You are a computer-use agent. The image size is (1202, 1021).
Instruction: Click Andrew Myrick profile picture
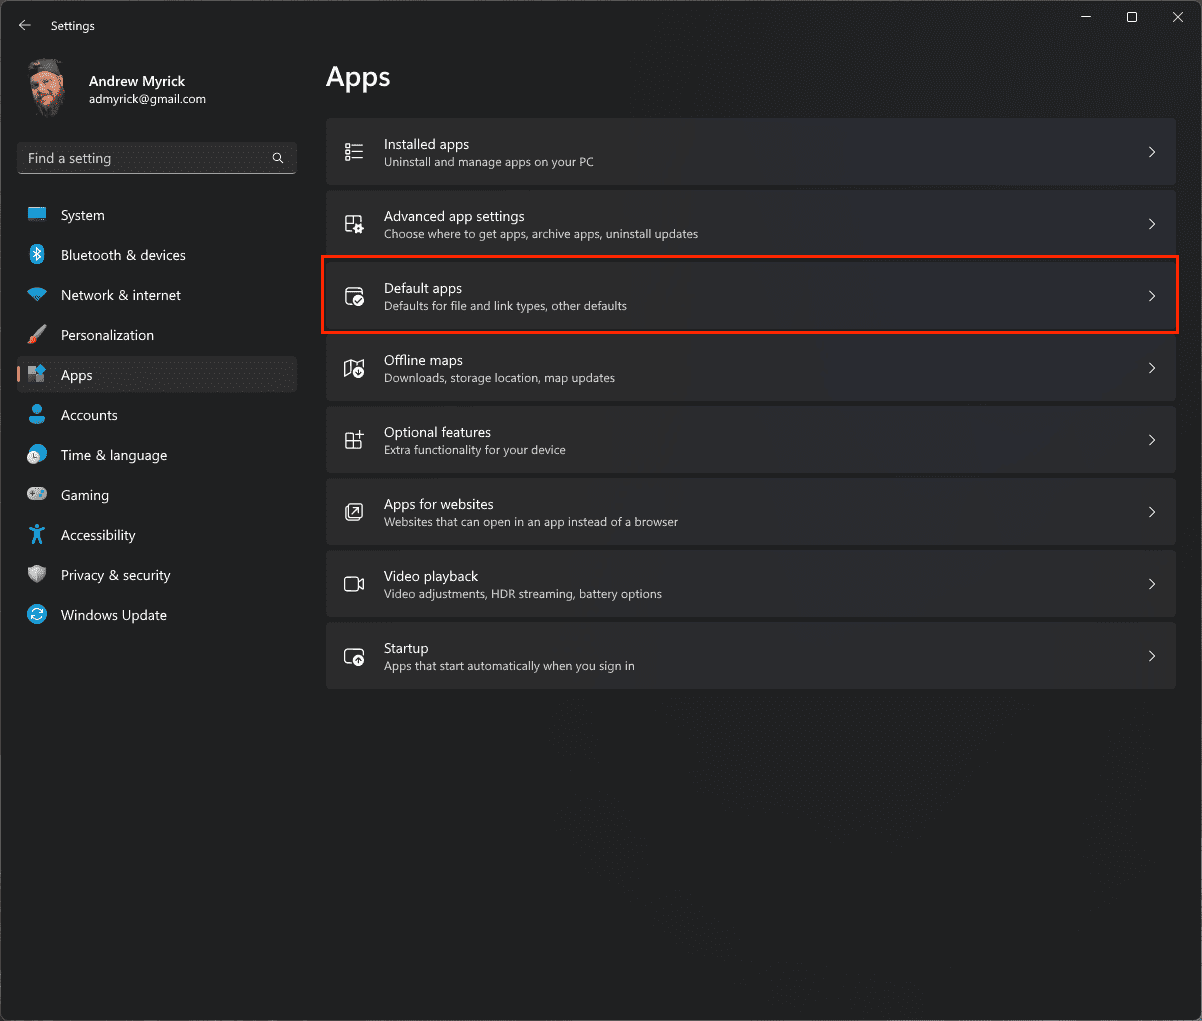click(47, 89)
